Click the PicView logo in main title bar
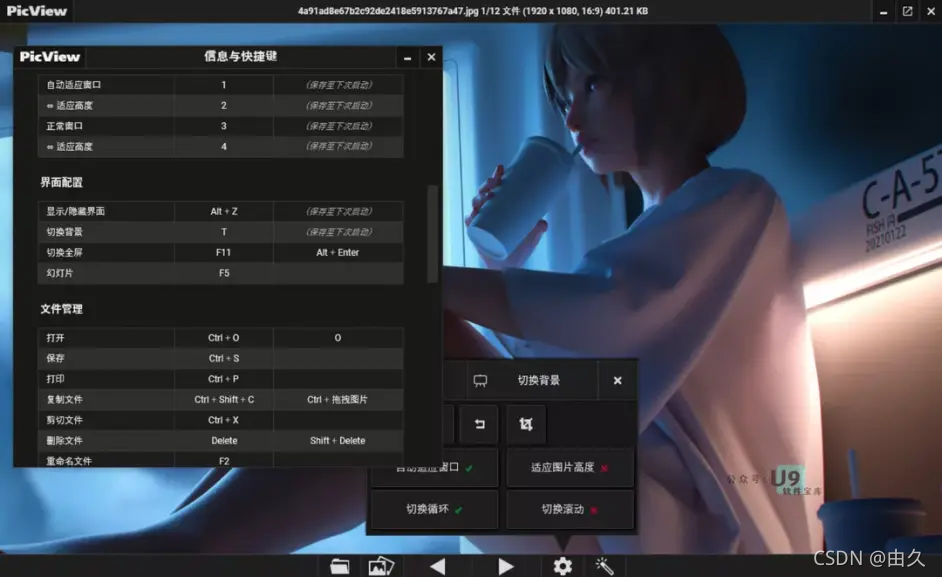 click(37, 11)
